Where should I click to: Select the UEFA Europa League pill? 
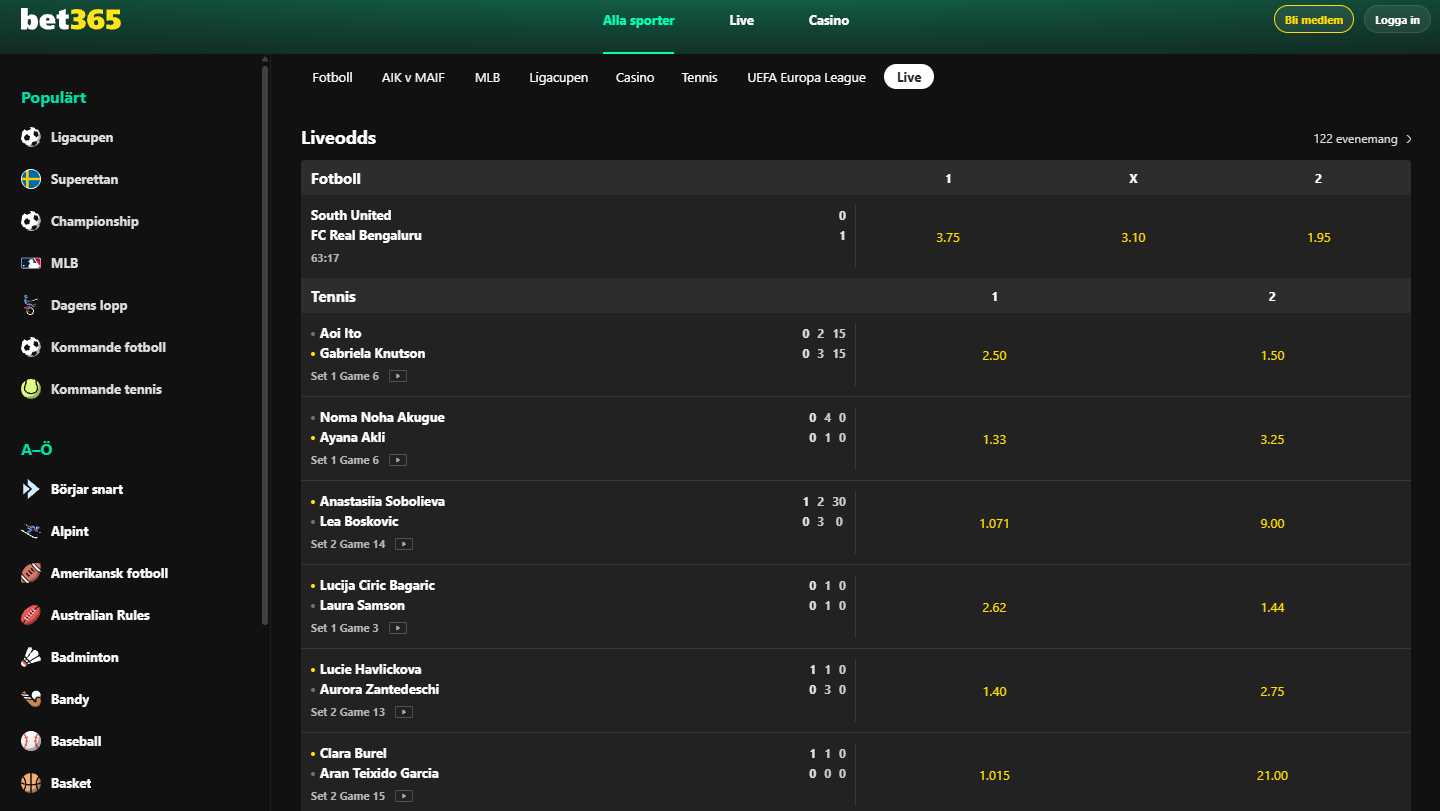(x=807, y=77)
